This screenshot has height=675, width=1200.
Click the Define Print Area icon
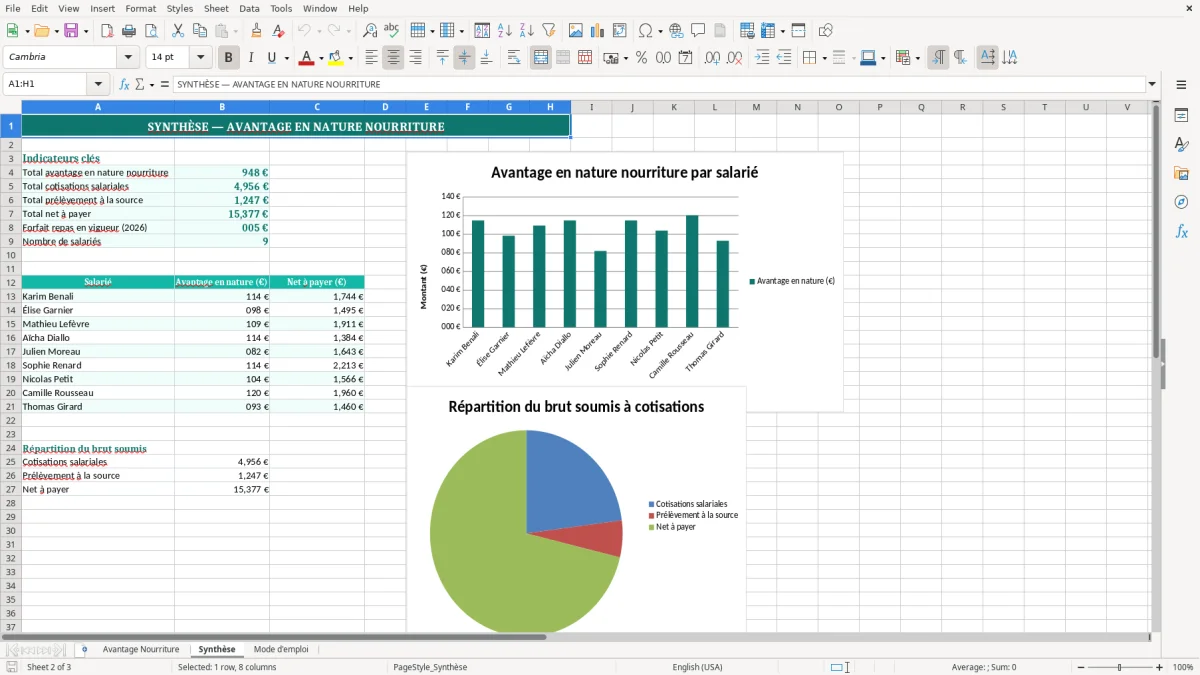[x=747, y=31]
